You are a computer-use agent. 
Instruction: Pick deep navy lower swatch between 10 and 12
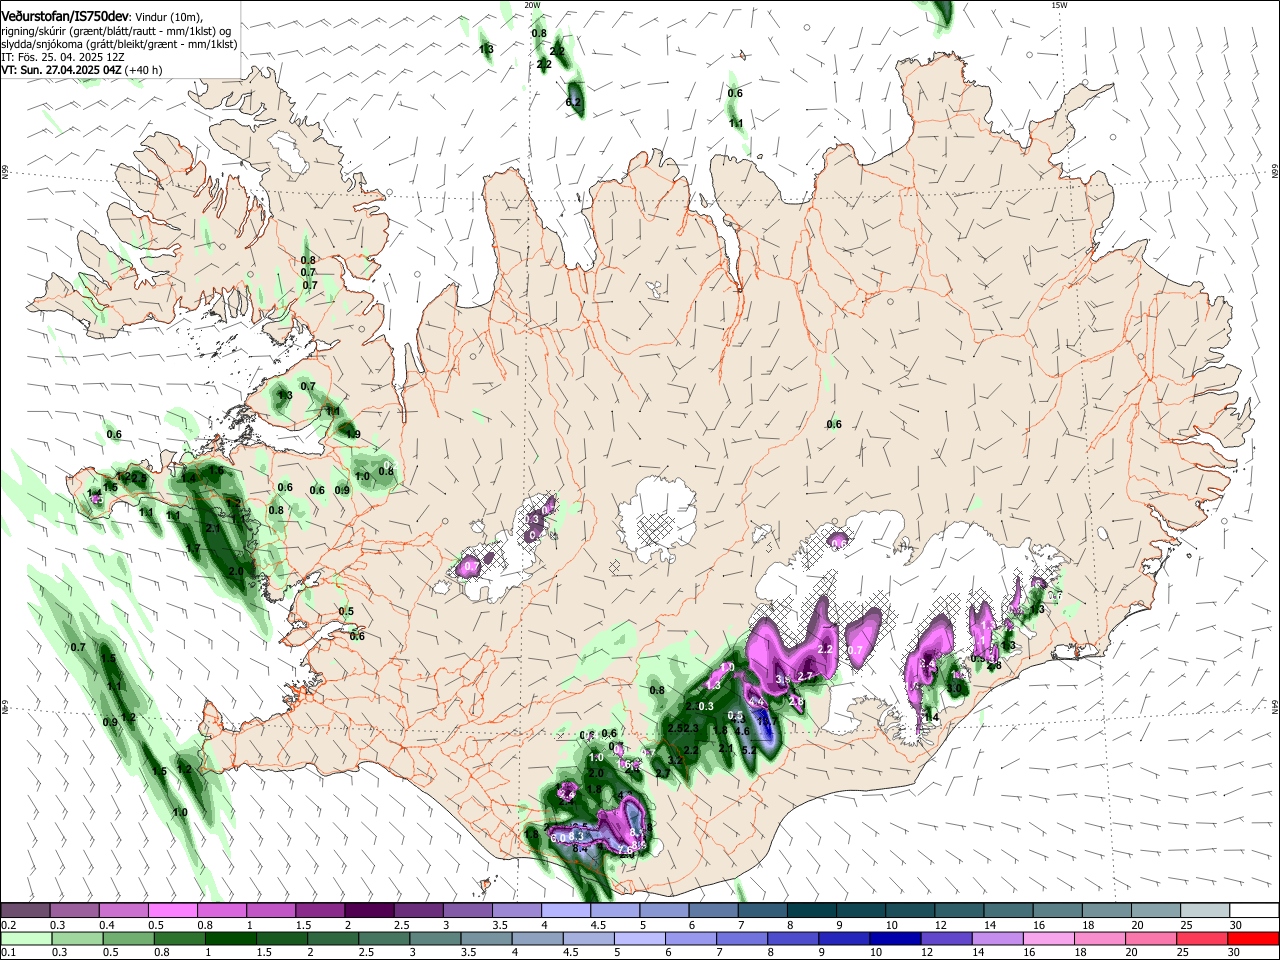894,938
